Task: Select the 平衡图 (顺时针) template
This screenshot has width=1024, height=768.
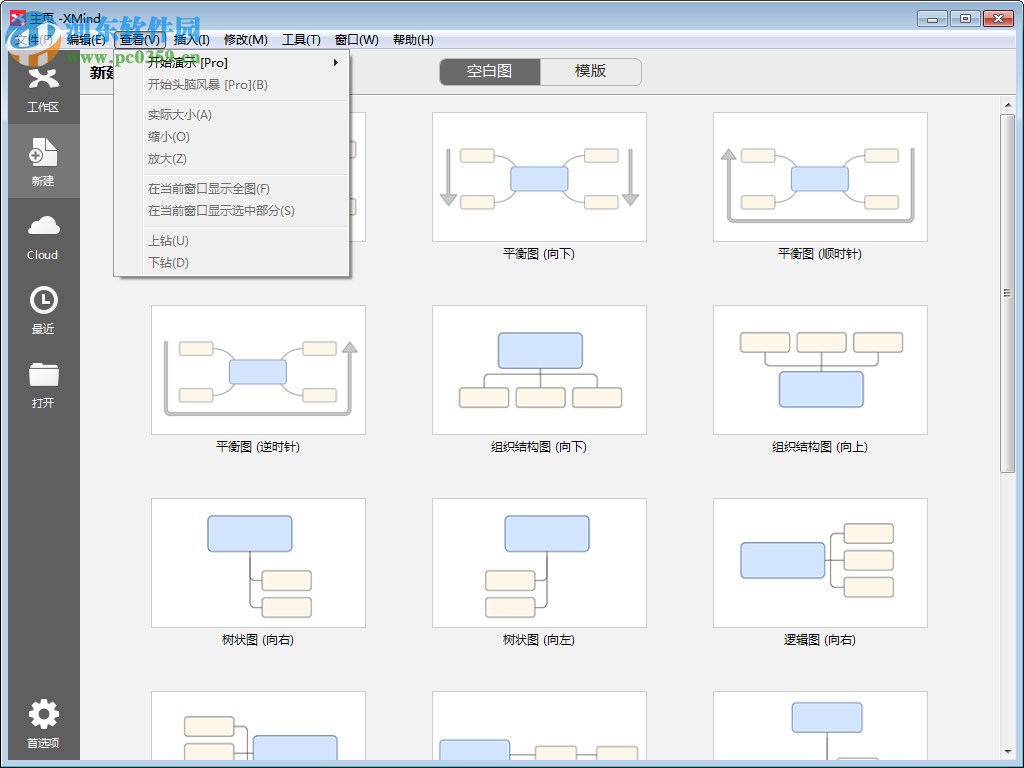Action: click(820, 176)
